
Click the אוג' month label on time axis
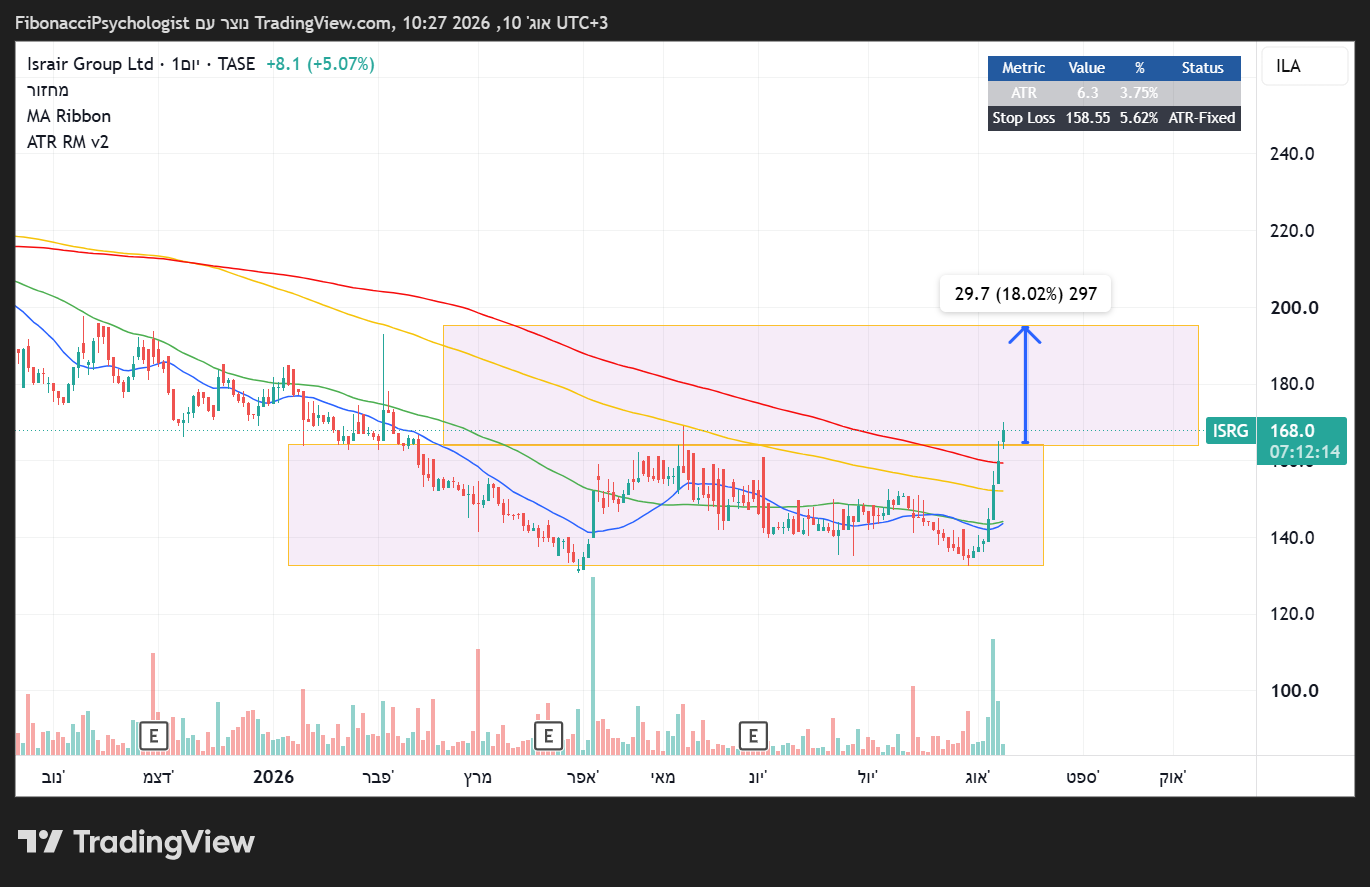pos(980,777)
